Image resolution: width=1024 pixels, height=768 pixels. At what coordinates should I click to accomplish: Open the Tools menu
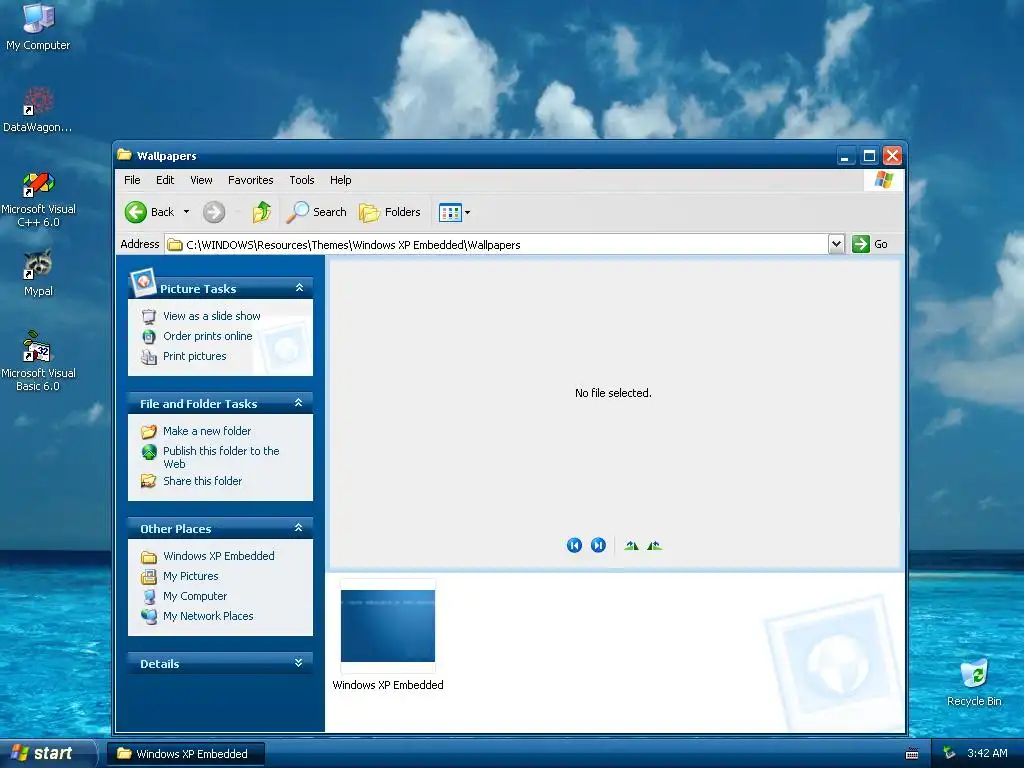302,180
